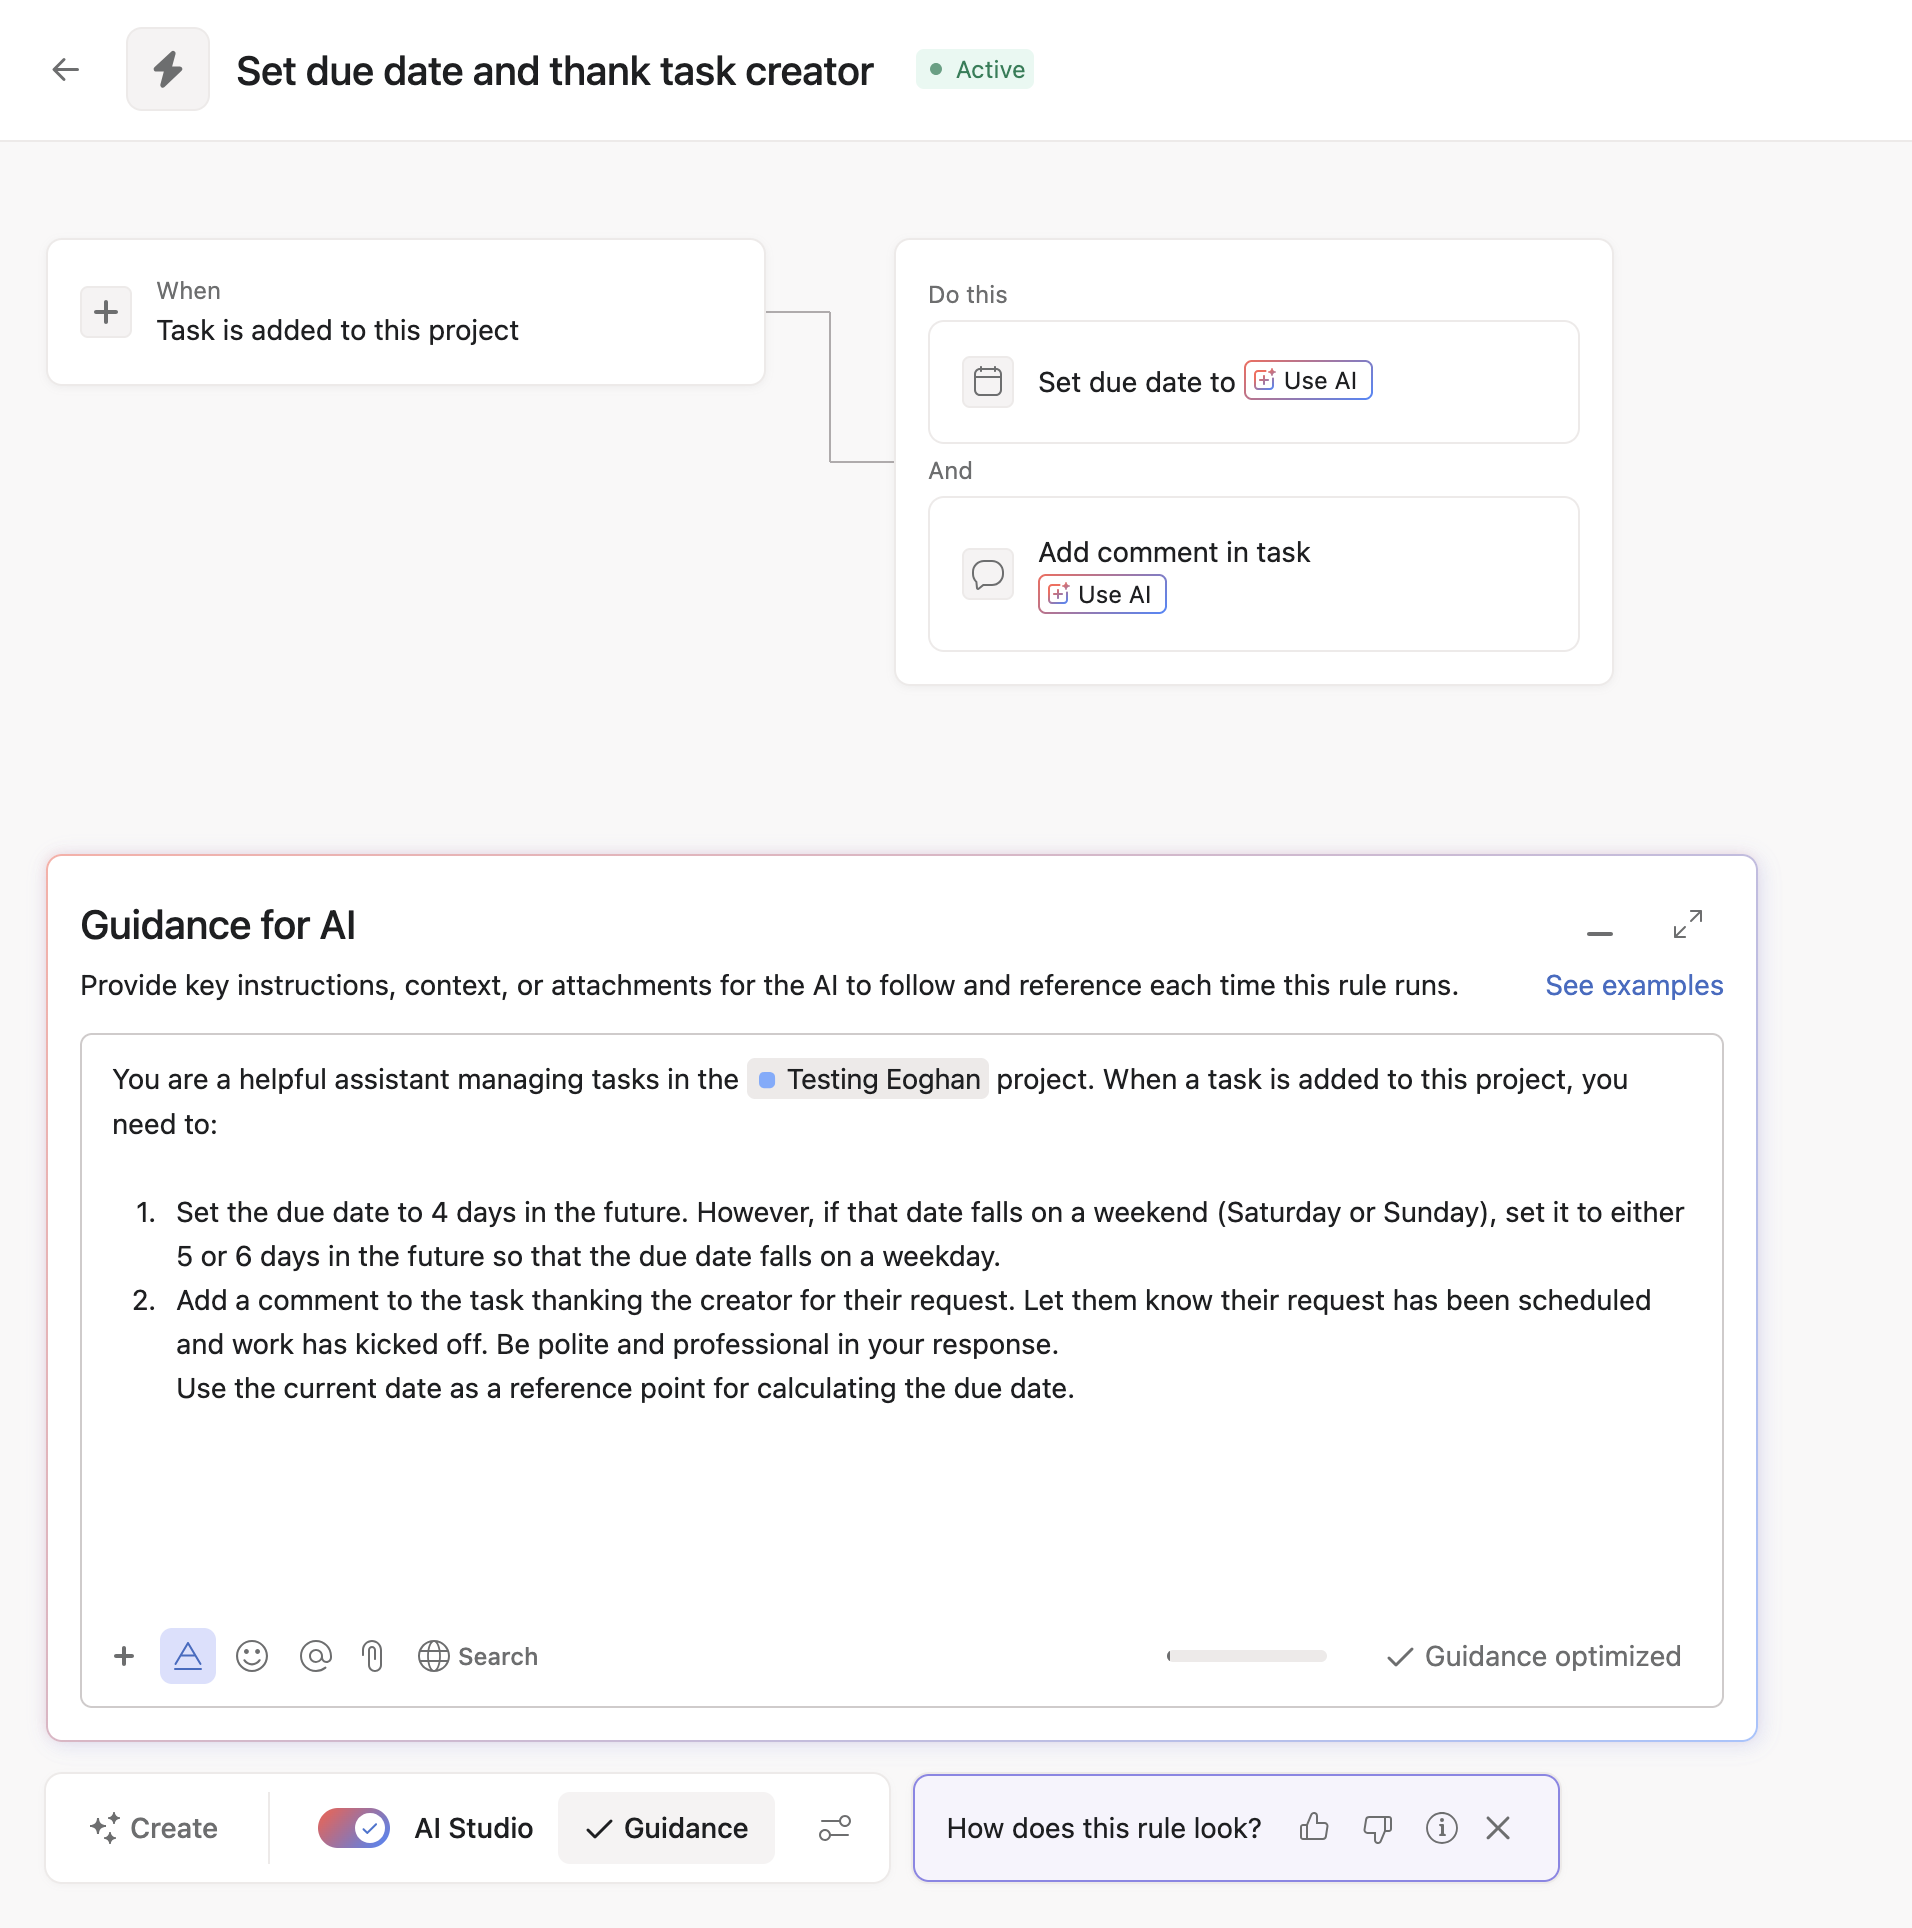Attach a file using the paperclip icon
This screenshot has width=1912, height=1928.
click(x=373, y=1656)
